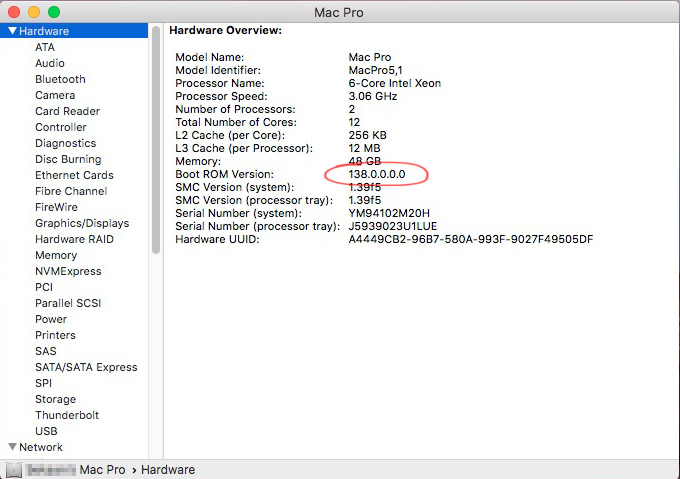
Task: Select ATA in the sidebar
Action: pyautogui.click(x=45, y=47)
